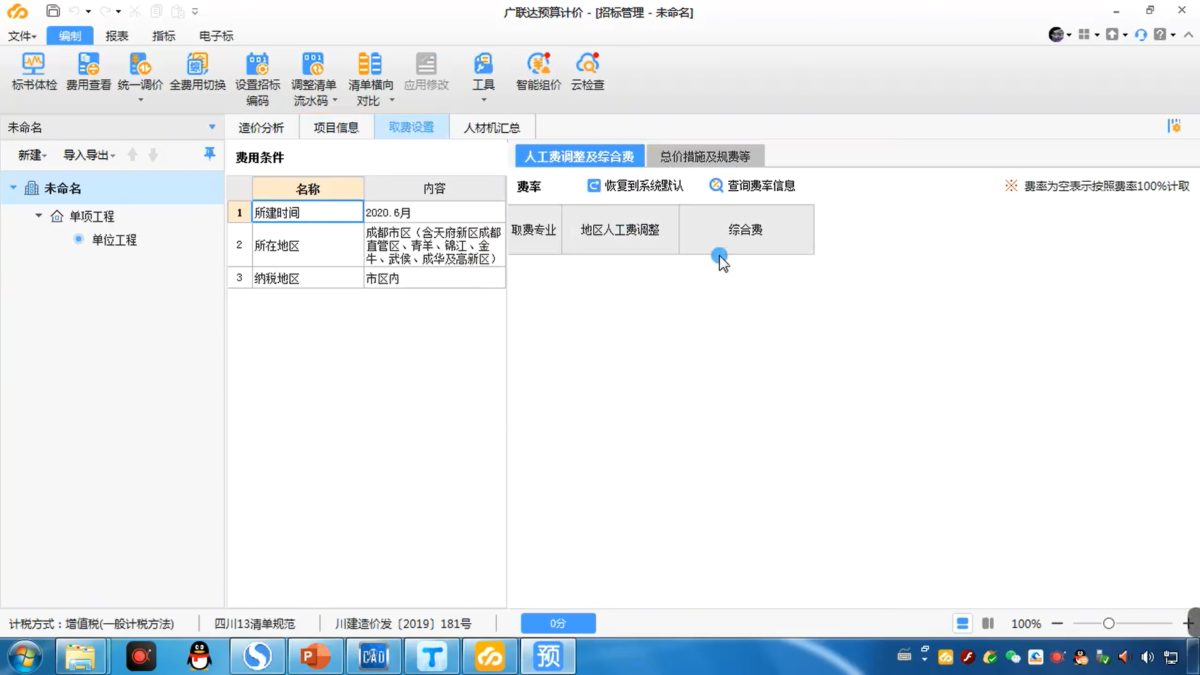Screen dimensions: 1200x675
Task: Open the 取费设置 tab
Action: click(x=411, y=128)
